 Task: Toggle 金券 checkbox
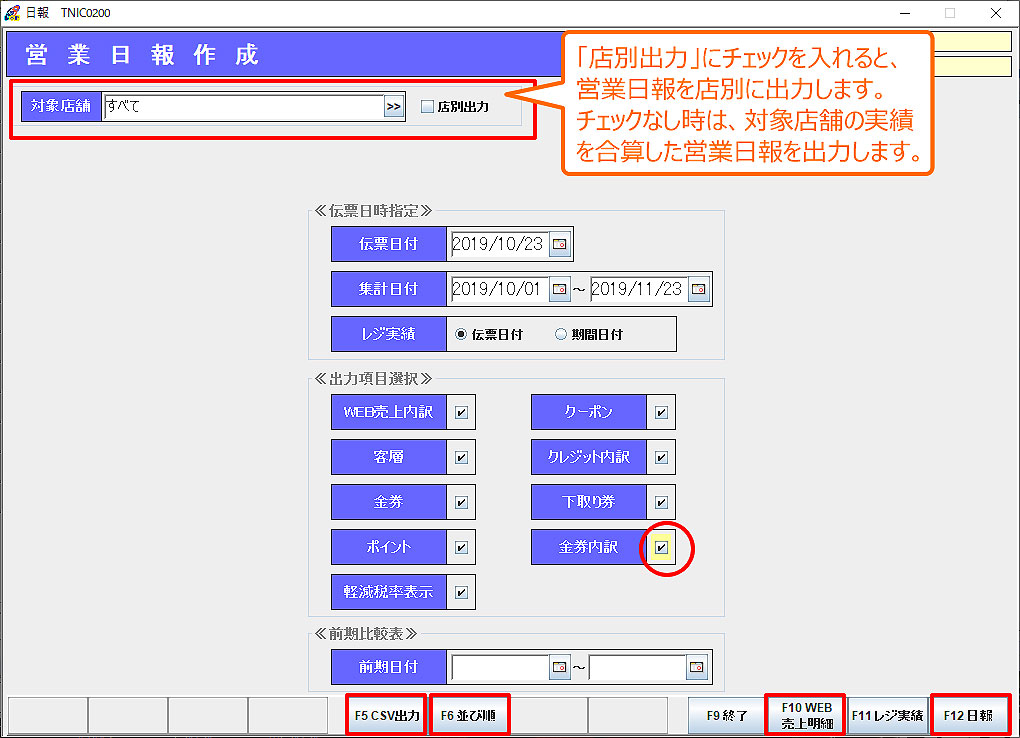pyautogui.click(x=461, y=502)
